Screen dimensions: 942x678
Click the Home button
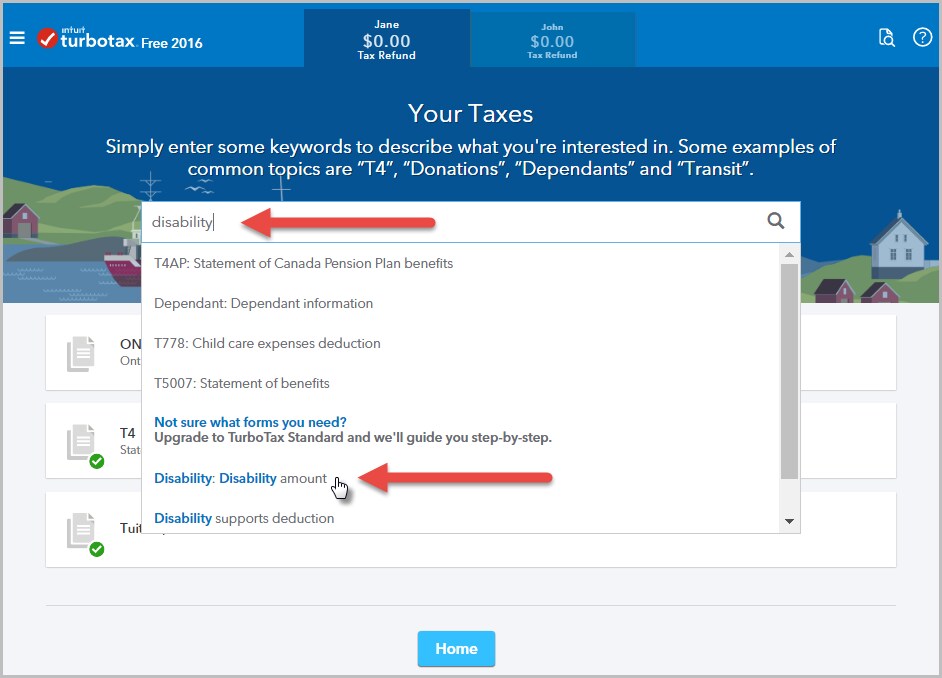pyautogui.click(x=457, y=649)
